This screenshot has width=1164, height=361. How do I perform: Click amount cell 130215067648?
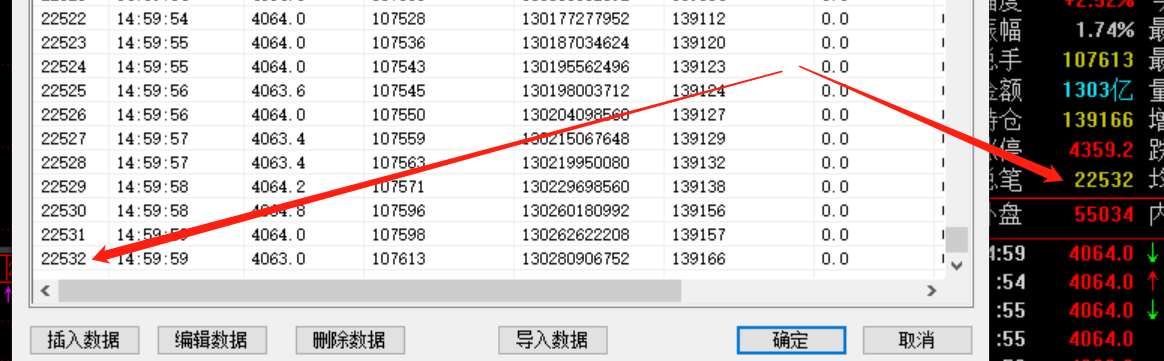[576, 138]
